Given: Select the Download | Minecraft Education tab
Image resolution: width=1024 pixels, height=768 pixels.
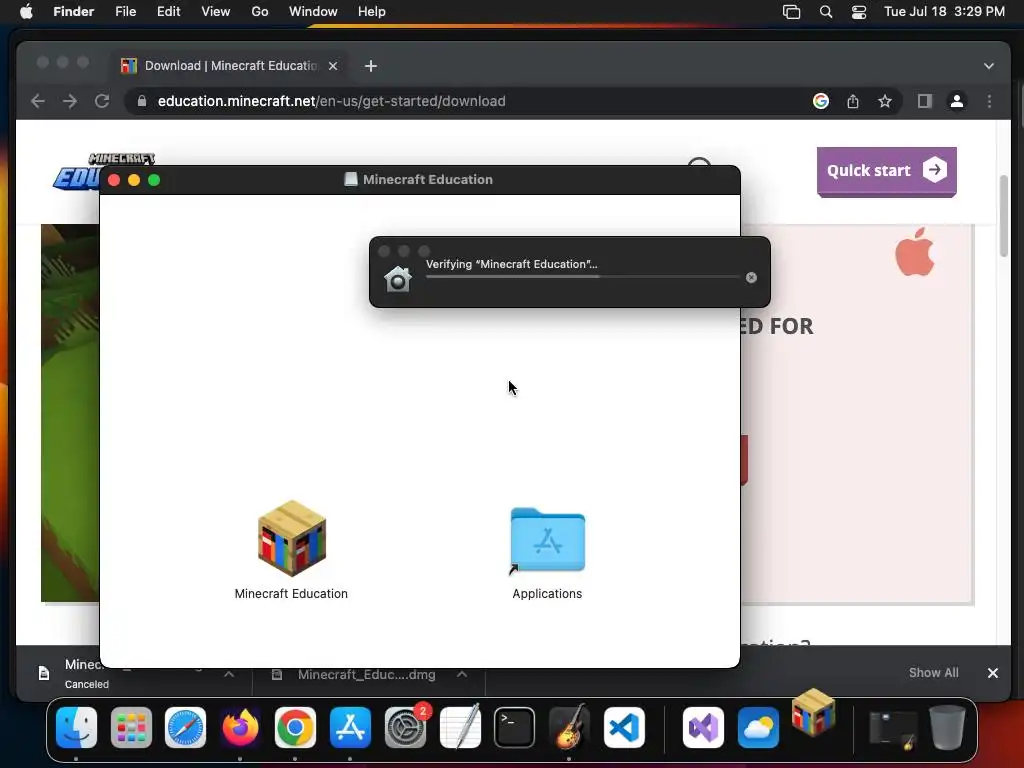Looking at the screenshot, I should click(229, 66).
